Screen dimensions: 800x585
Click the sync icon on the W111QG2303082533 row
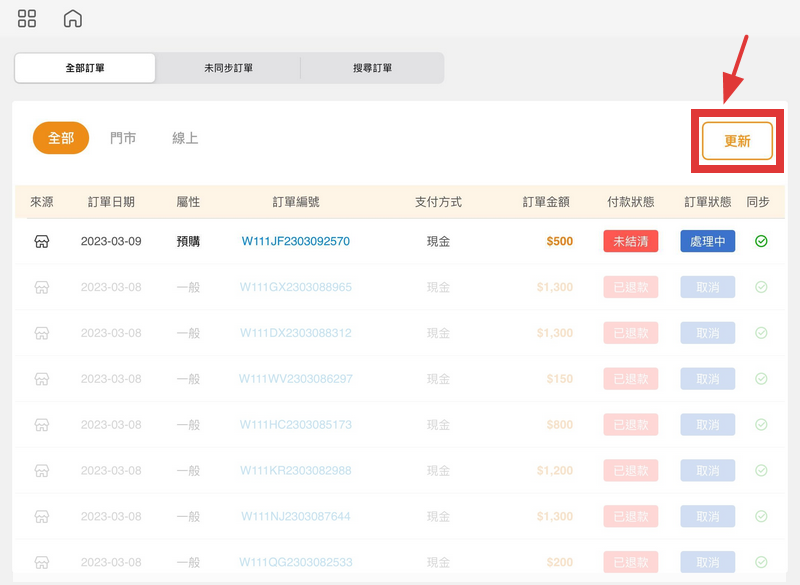761,562
